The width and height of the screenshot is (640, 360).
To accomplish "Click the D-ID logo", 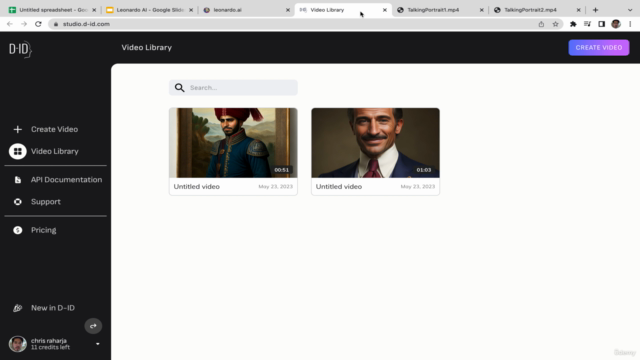I will coord(20,49).
